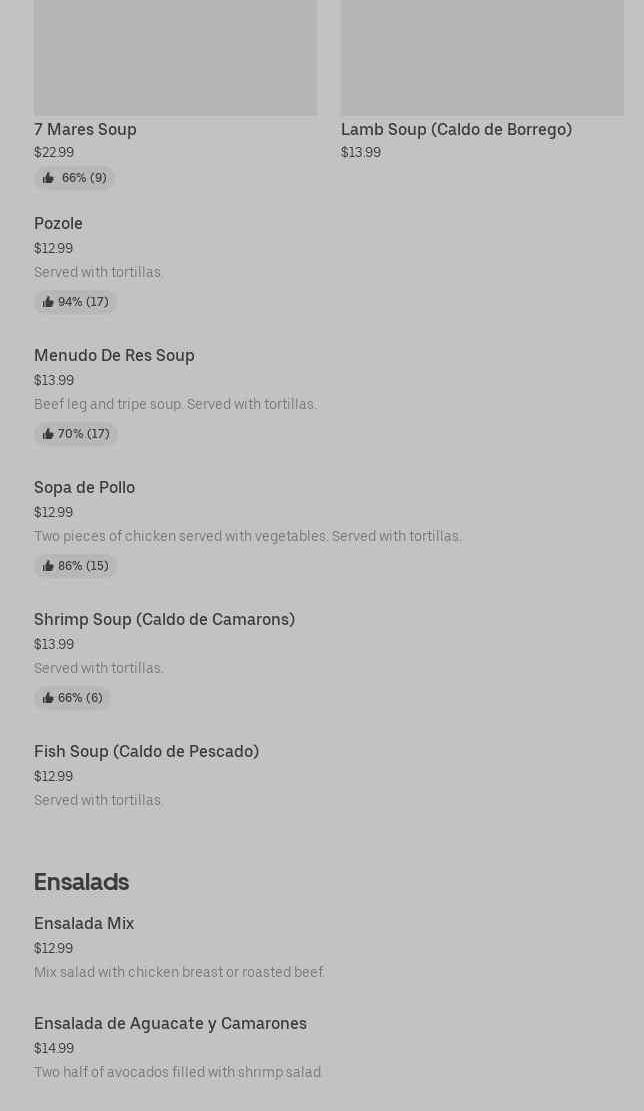Click thumbs-up icon on 7 Mares Soup rating
This screenshot has height=1111, width=644.
tap(48, 178)
